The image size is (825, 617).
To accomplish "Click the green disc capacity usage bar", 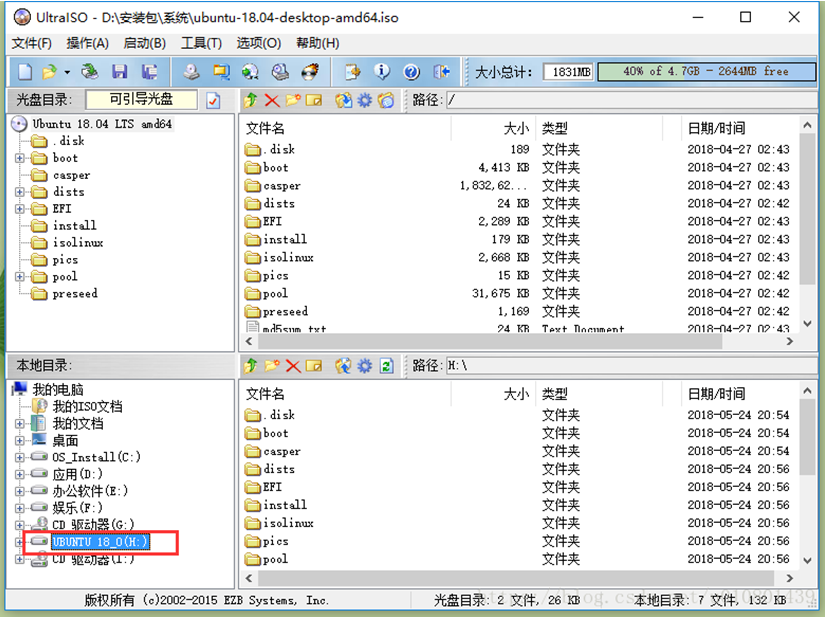I will point(706,72).
